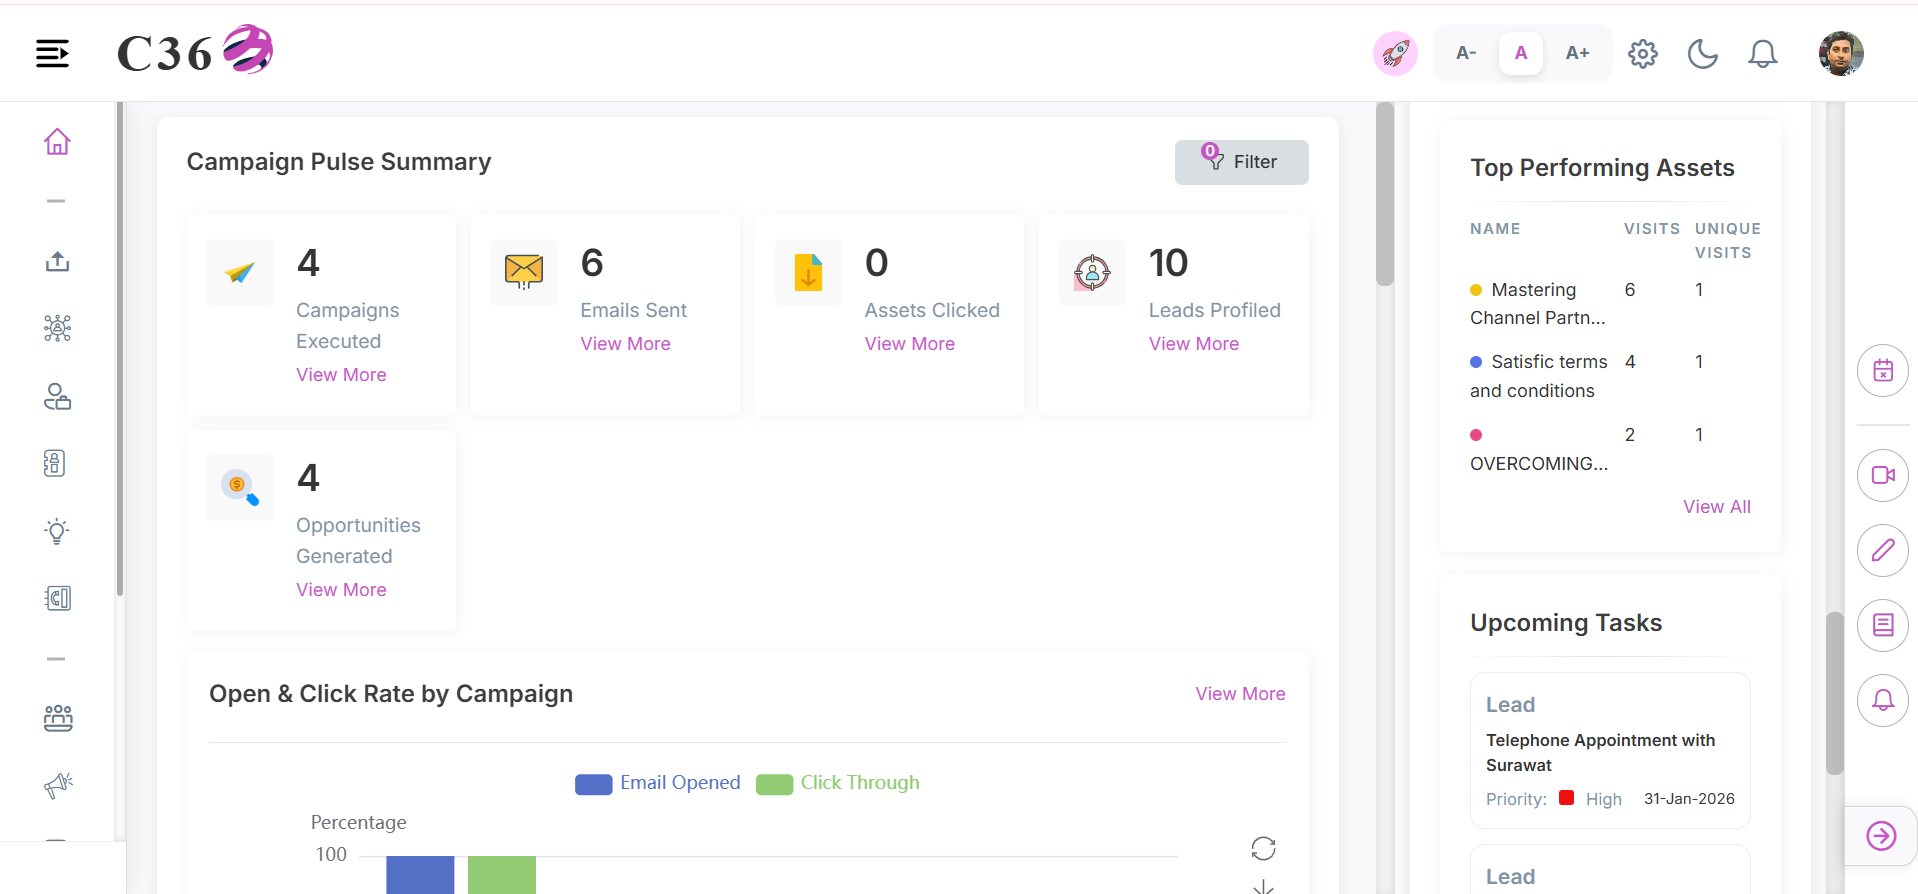This screenshot has width=1918, height=894.
Task: View more under Assets Clicked
Action: (909, 344)
